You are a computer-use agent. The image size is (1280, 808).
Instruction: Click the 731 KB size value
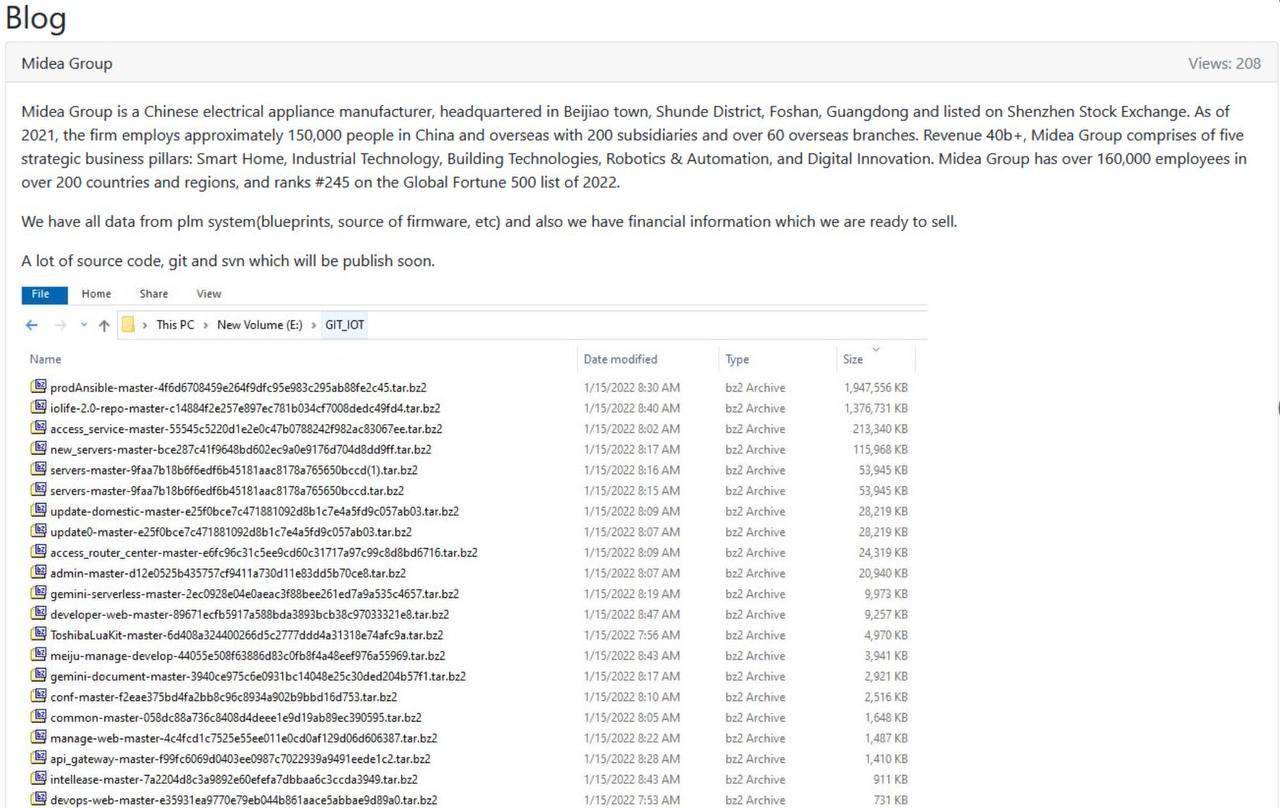click(890, 800)
